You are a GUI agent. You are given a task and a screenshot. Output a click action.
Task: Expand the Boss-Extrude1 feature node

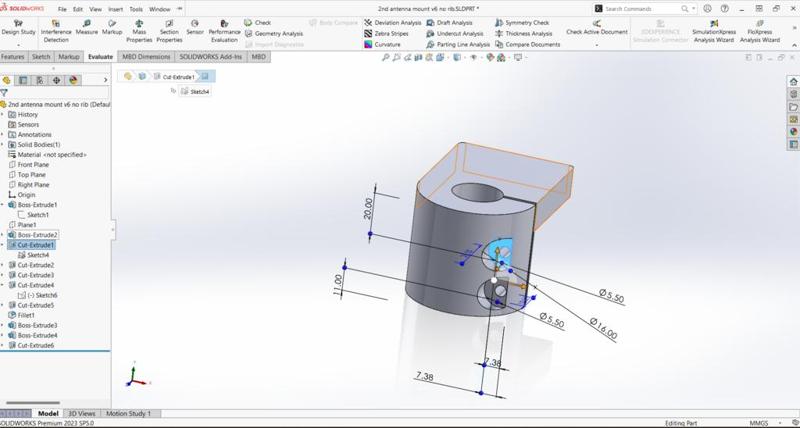click(x=3, y=205)
